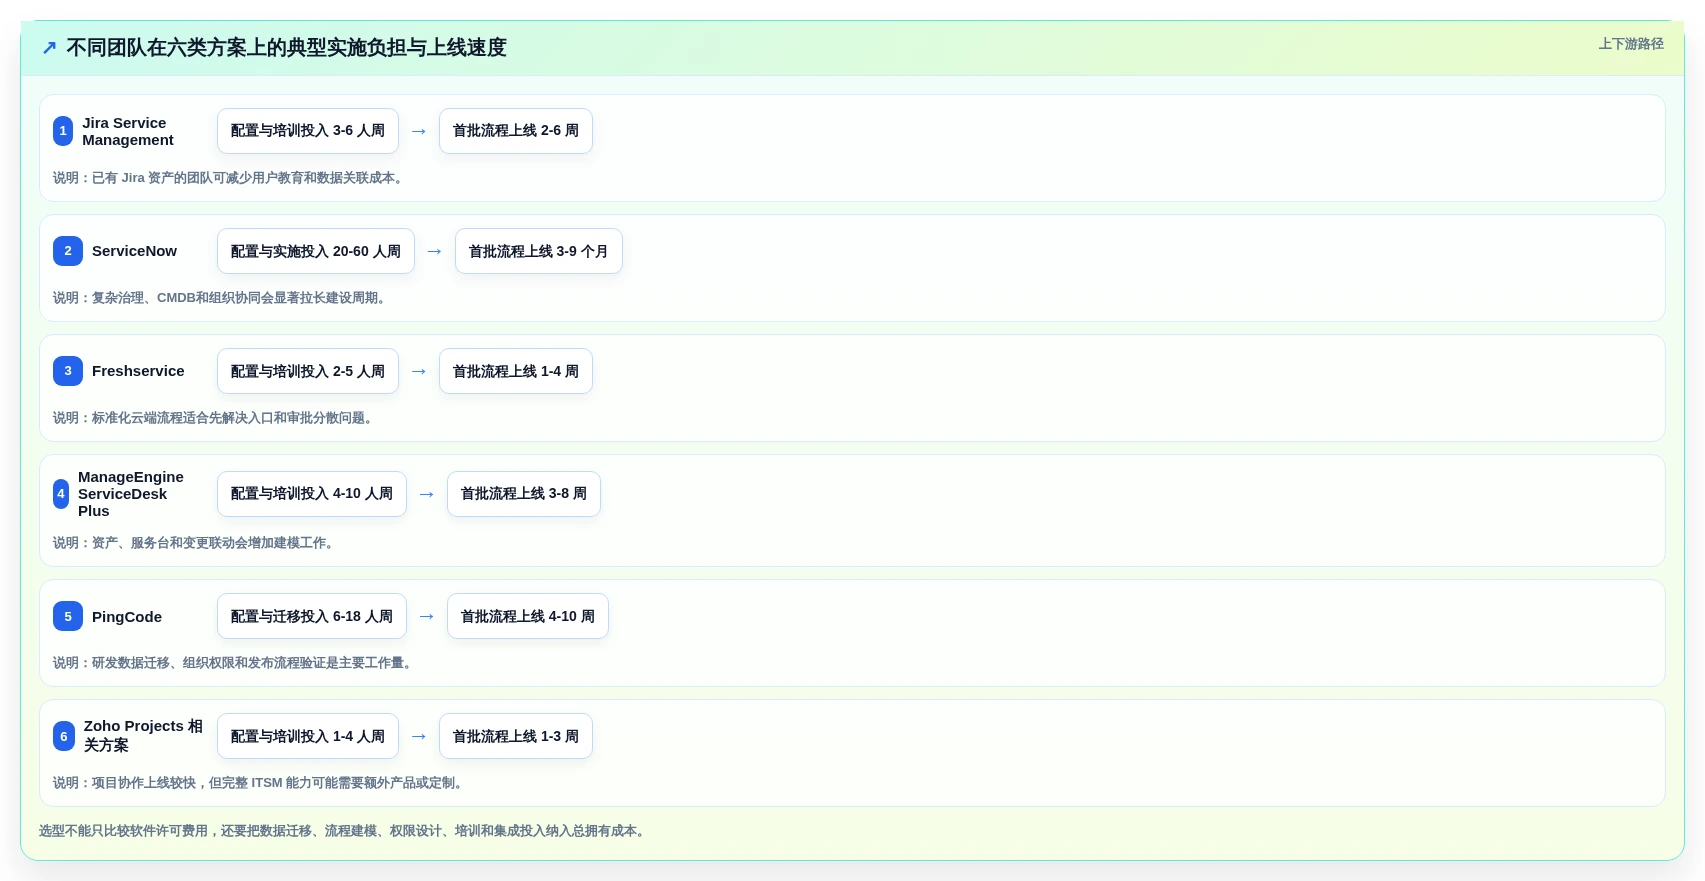
Task: Click the PingCode name
Action: [127, 617]
